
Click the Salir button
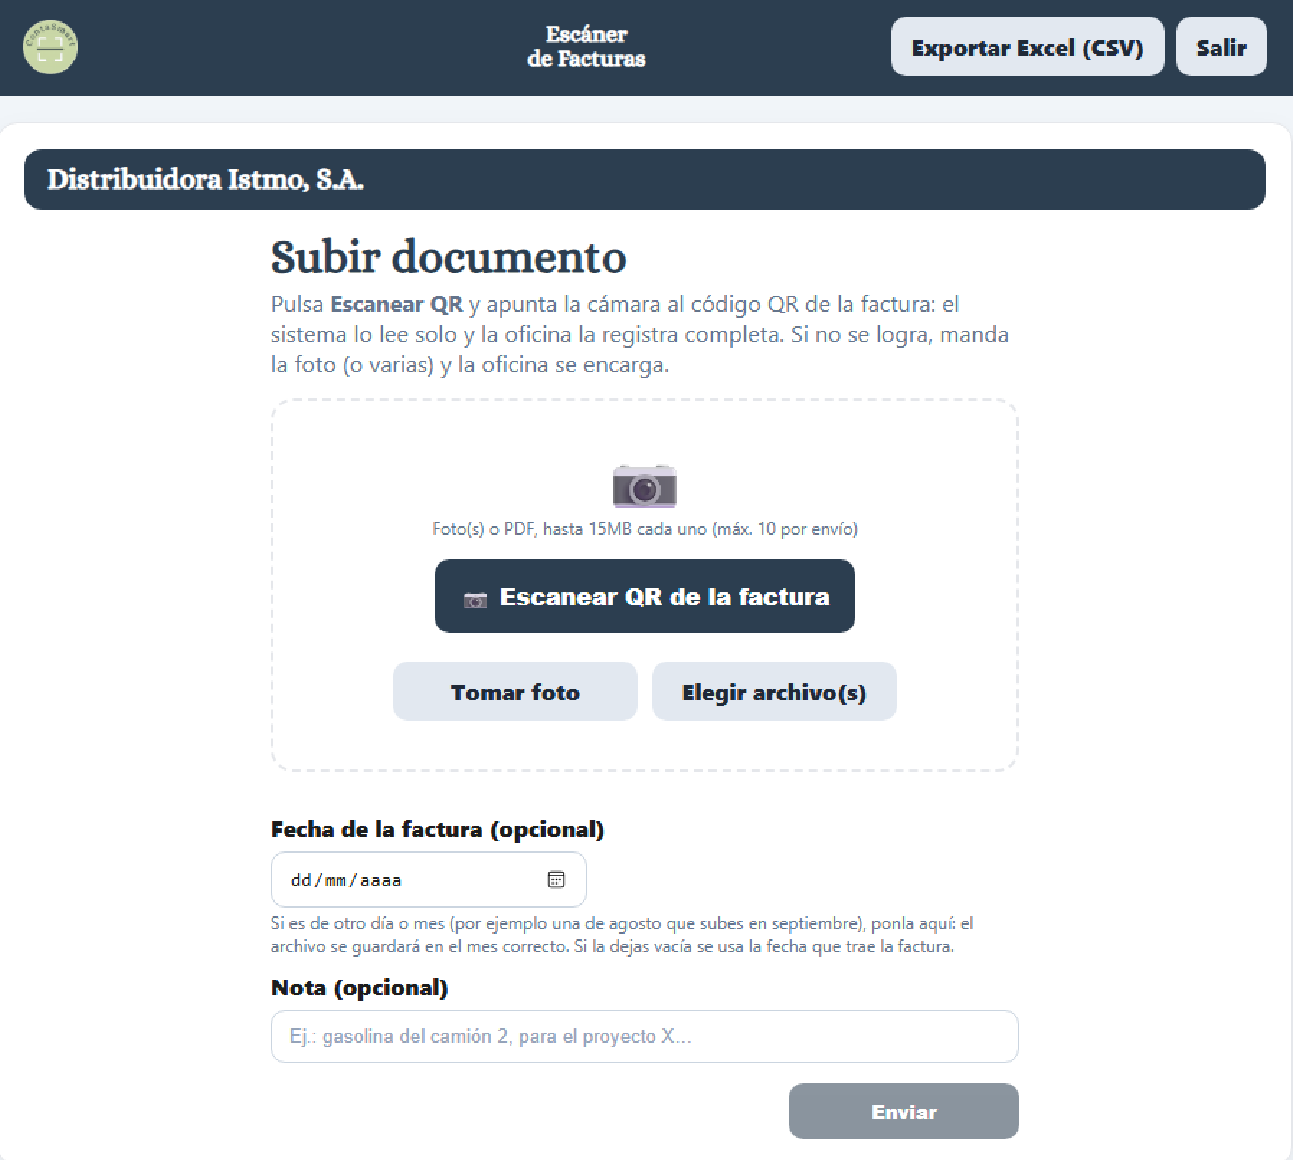(1221, 47)
